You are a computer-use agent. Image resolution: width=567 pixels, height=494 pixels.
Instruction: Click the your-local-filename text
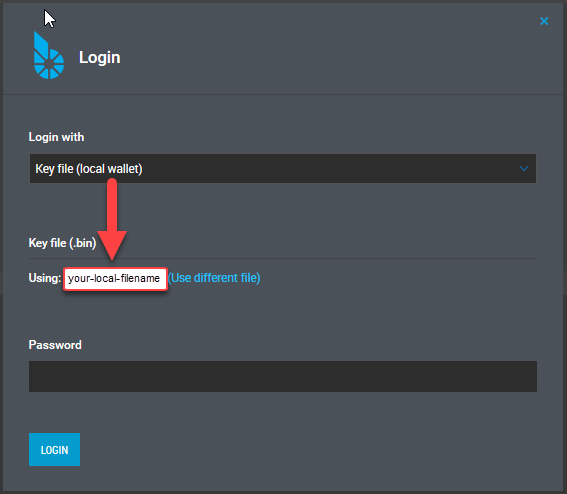pyautogui.click(x=114, y=278)
